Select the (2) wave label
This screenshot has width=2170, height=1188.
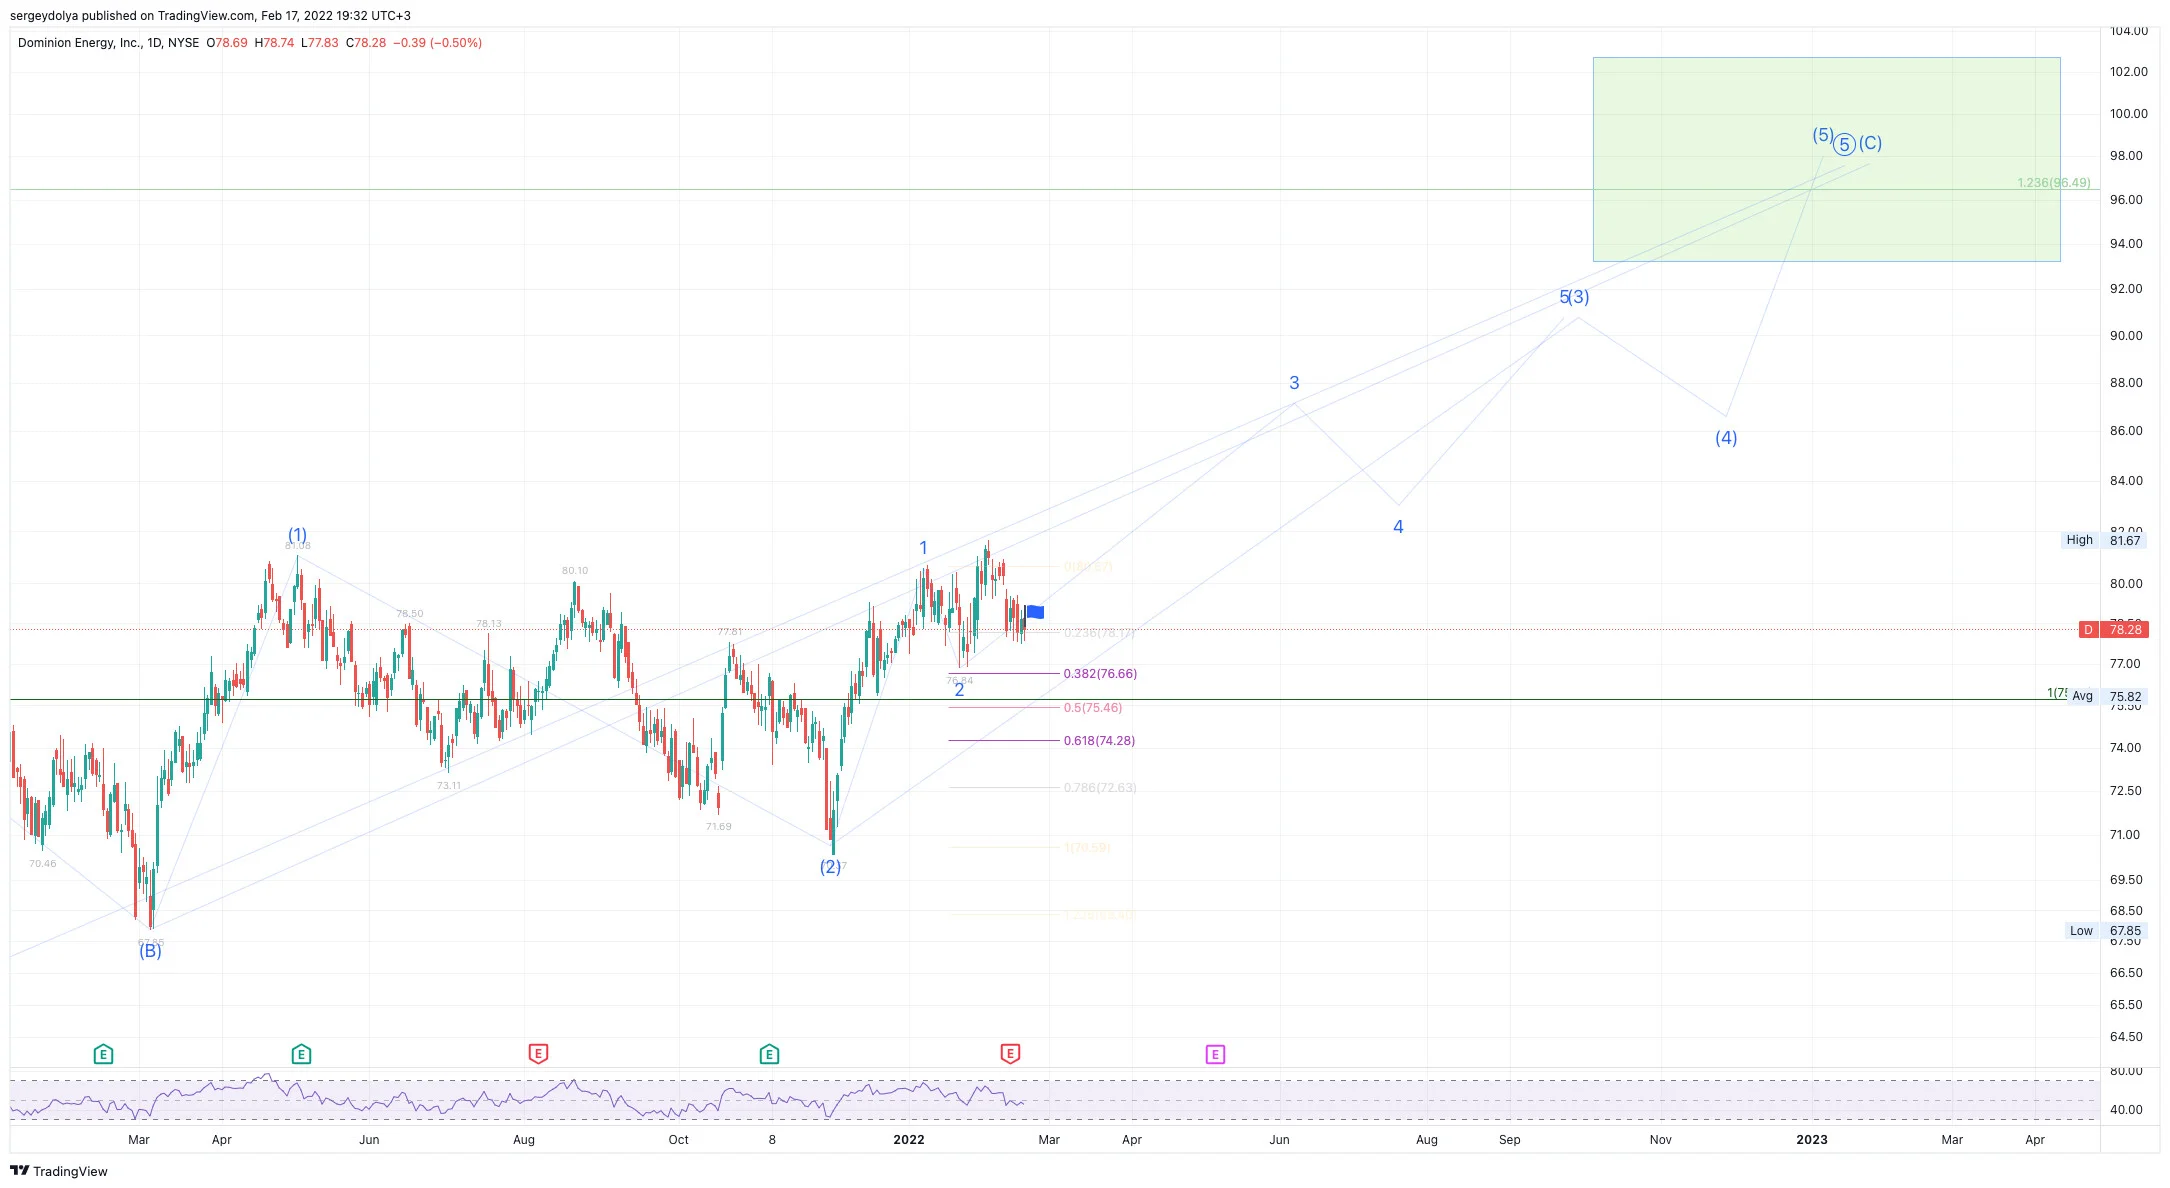coord(830,867)
